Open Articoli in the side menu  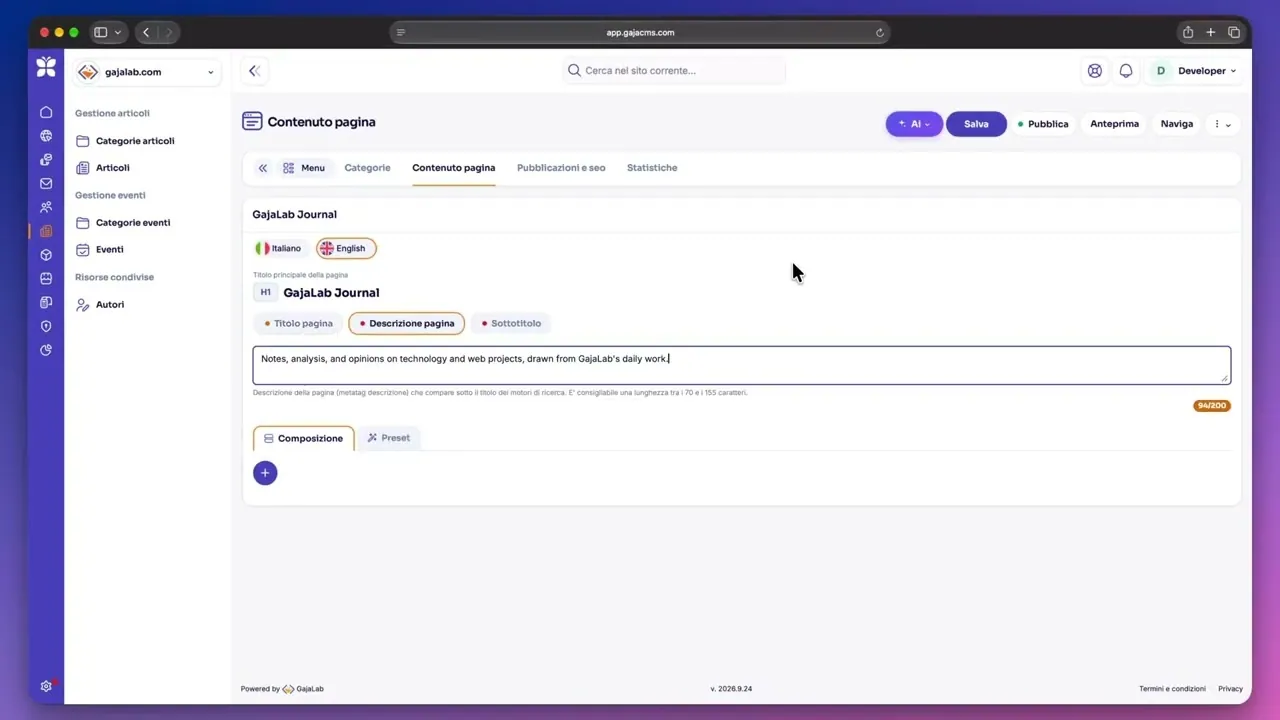point(103,168)
